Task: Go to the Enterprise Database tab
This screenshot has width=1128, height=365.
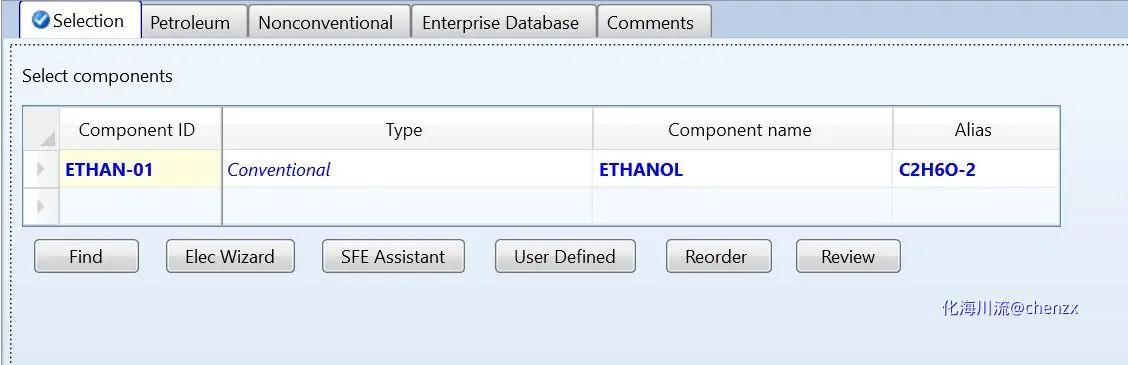Action: [x=501, y=22]
